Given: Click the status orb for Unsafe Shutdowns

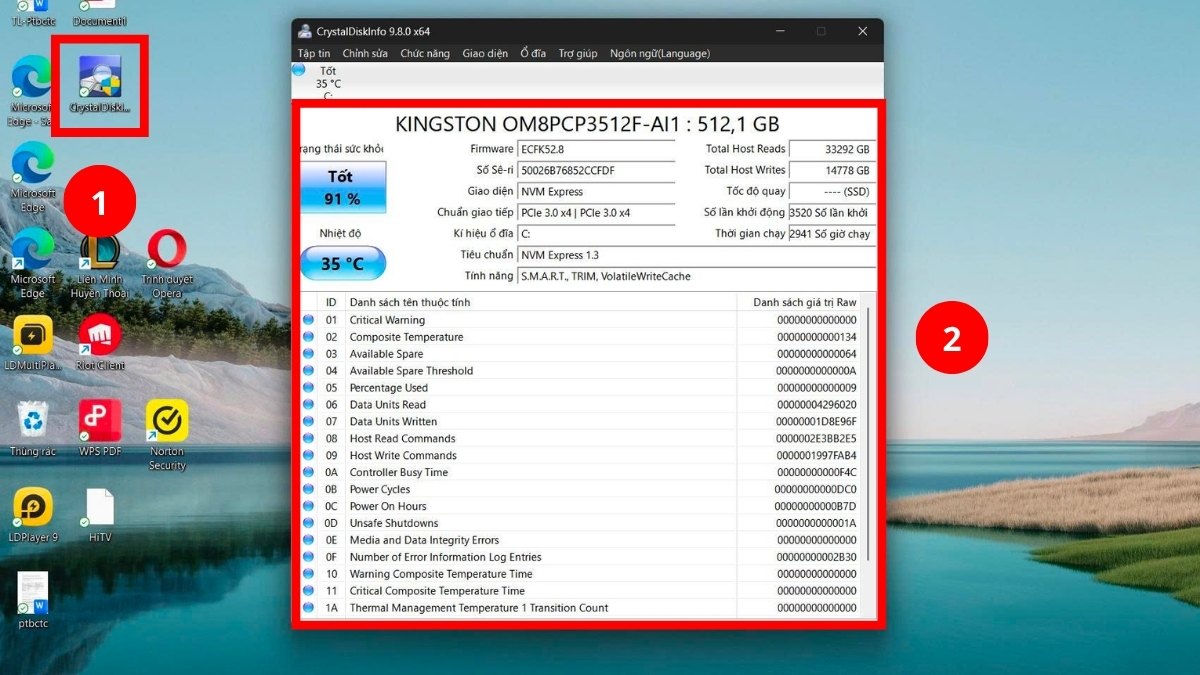Looking at the screenshot, I should tap(309, 523).
